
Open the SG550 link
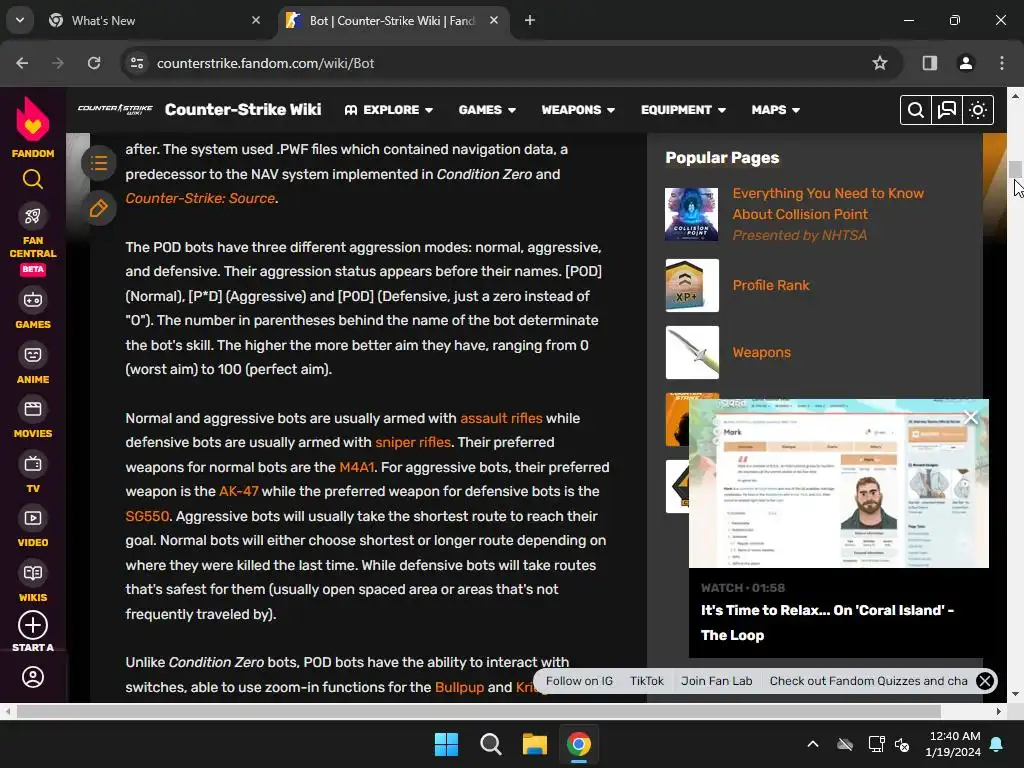(x=147, y=516)
